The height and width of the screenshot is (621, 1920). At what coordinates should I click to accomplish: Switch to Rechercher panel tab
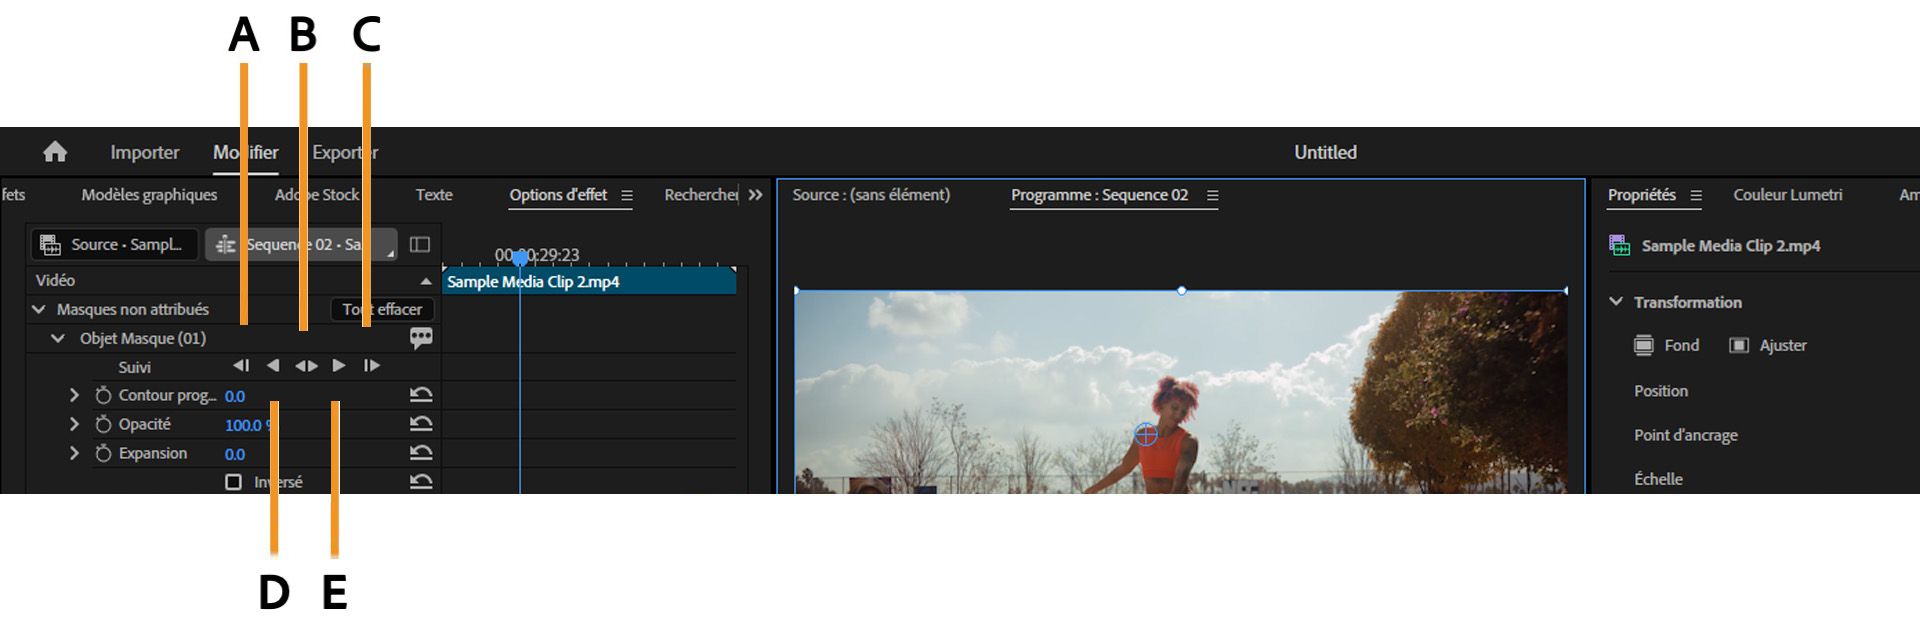(x=701, y=195)
